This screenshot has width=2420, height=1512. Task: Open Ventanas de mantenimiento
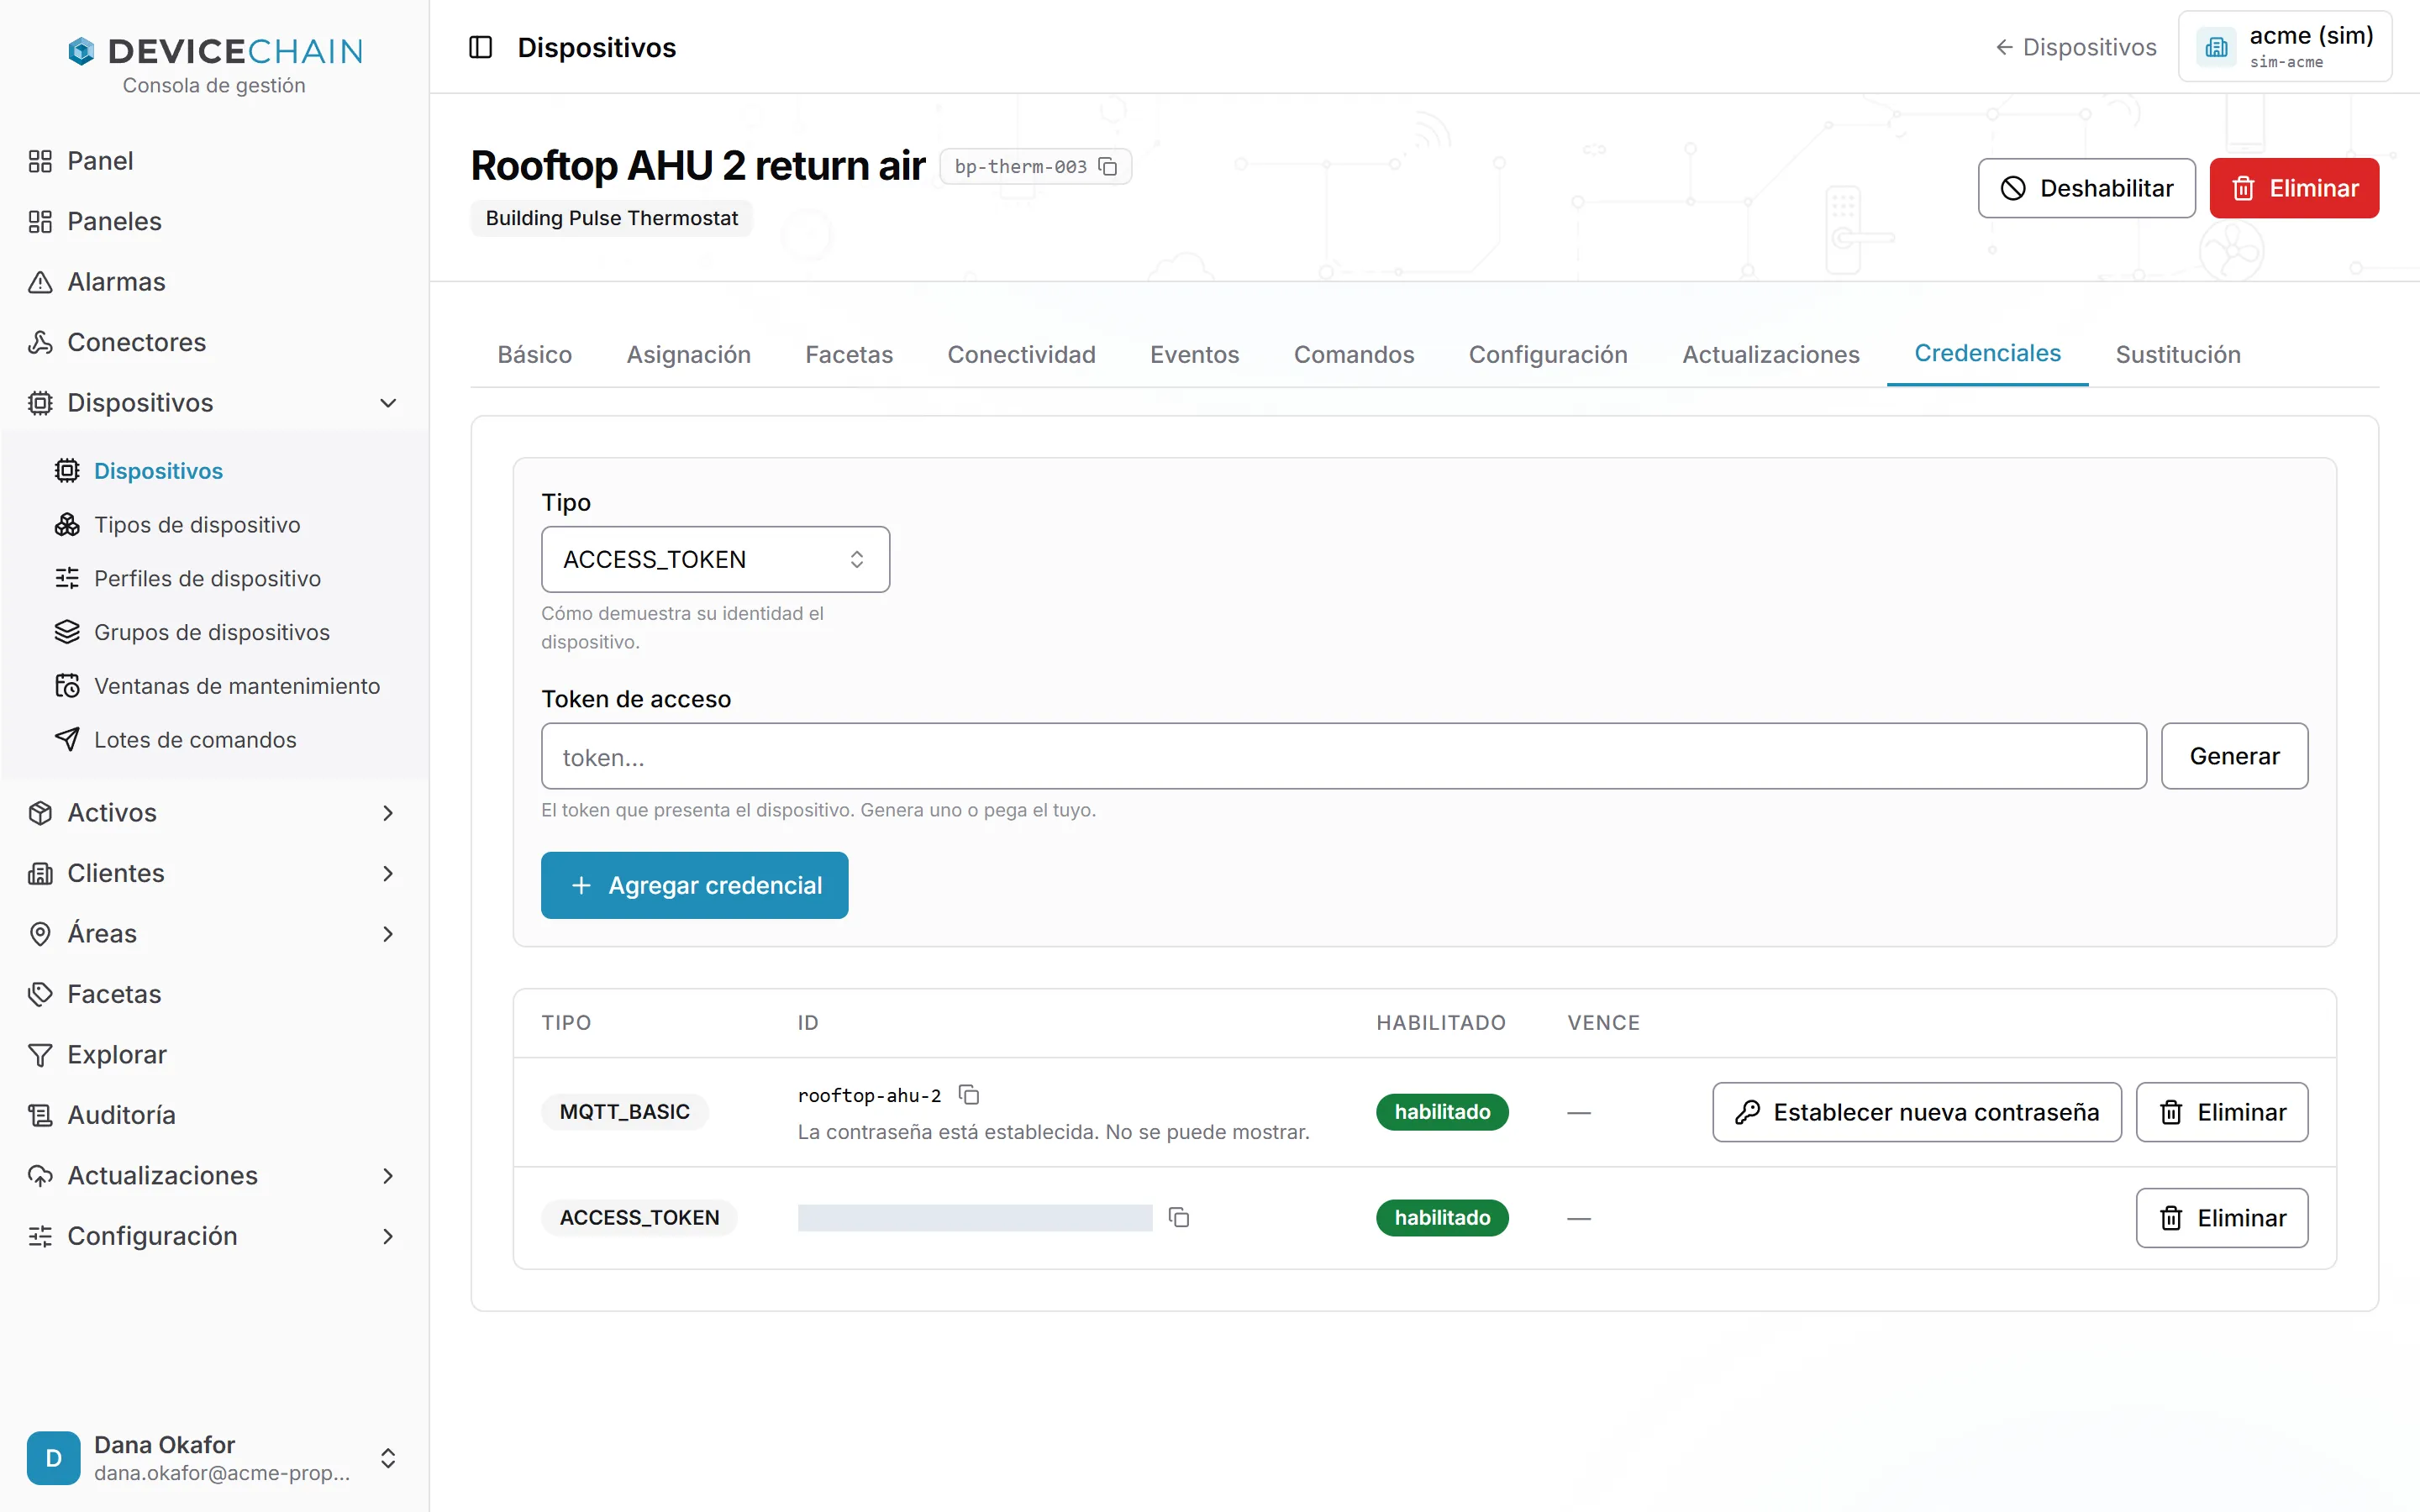tap(228, 686)
